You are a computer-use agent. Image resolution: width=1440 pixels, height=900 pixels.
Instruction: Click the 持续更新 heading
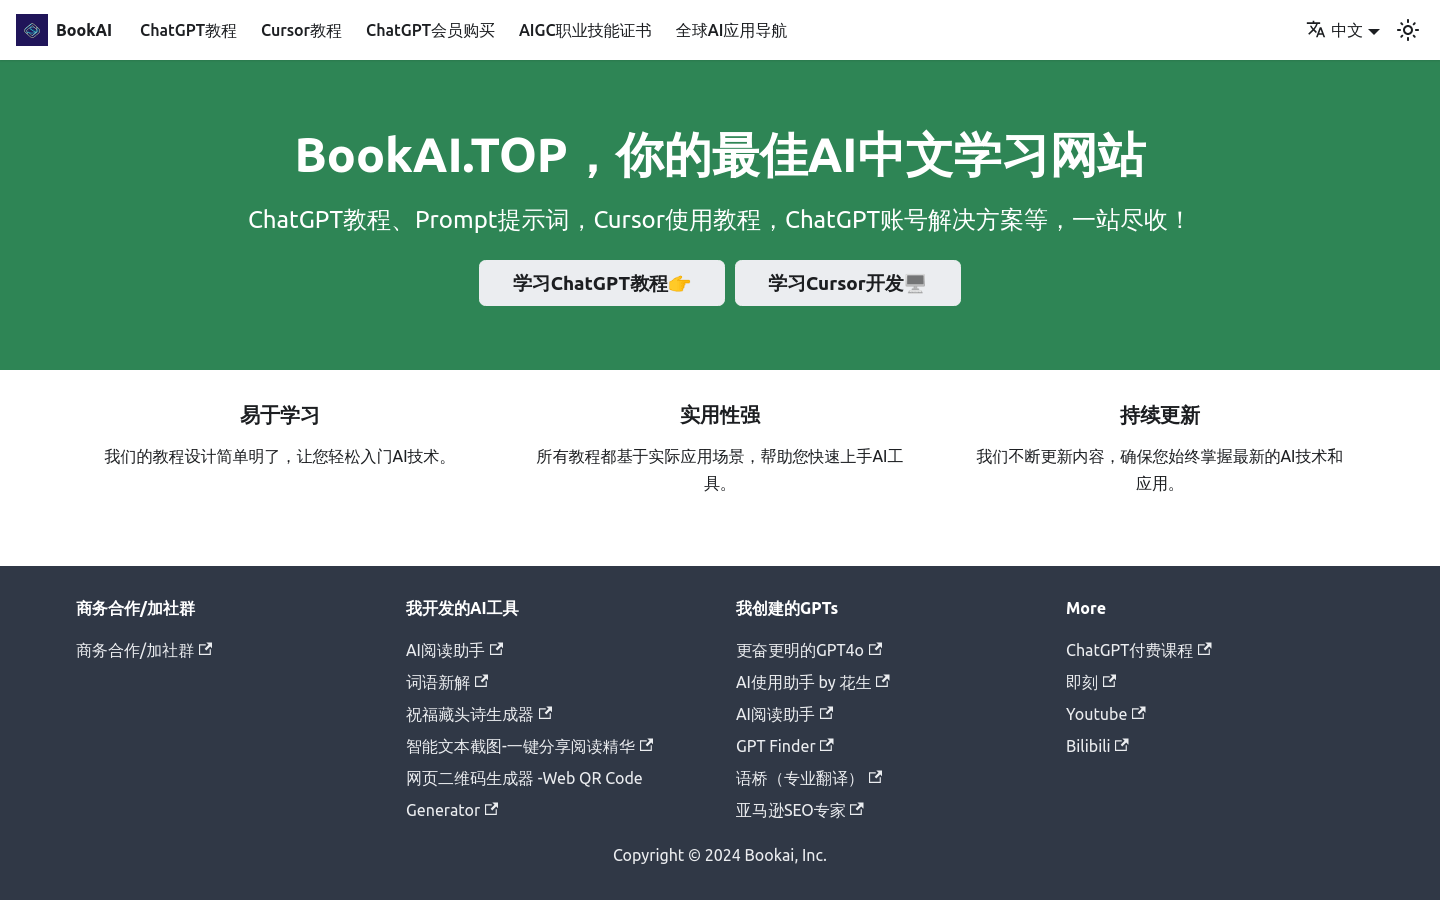(x=1160, y=415)
